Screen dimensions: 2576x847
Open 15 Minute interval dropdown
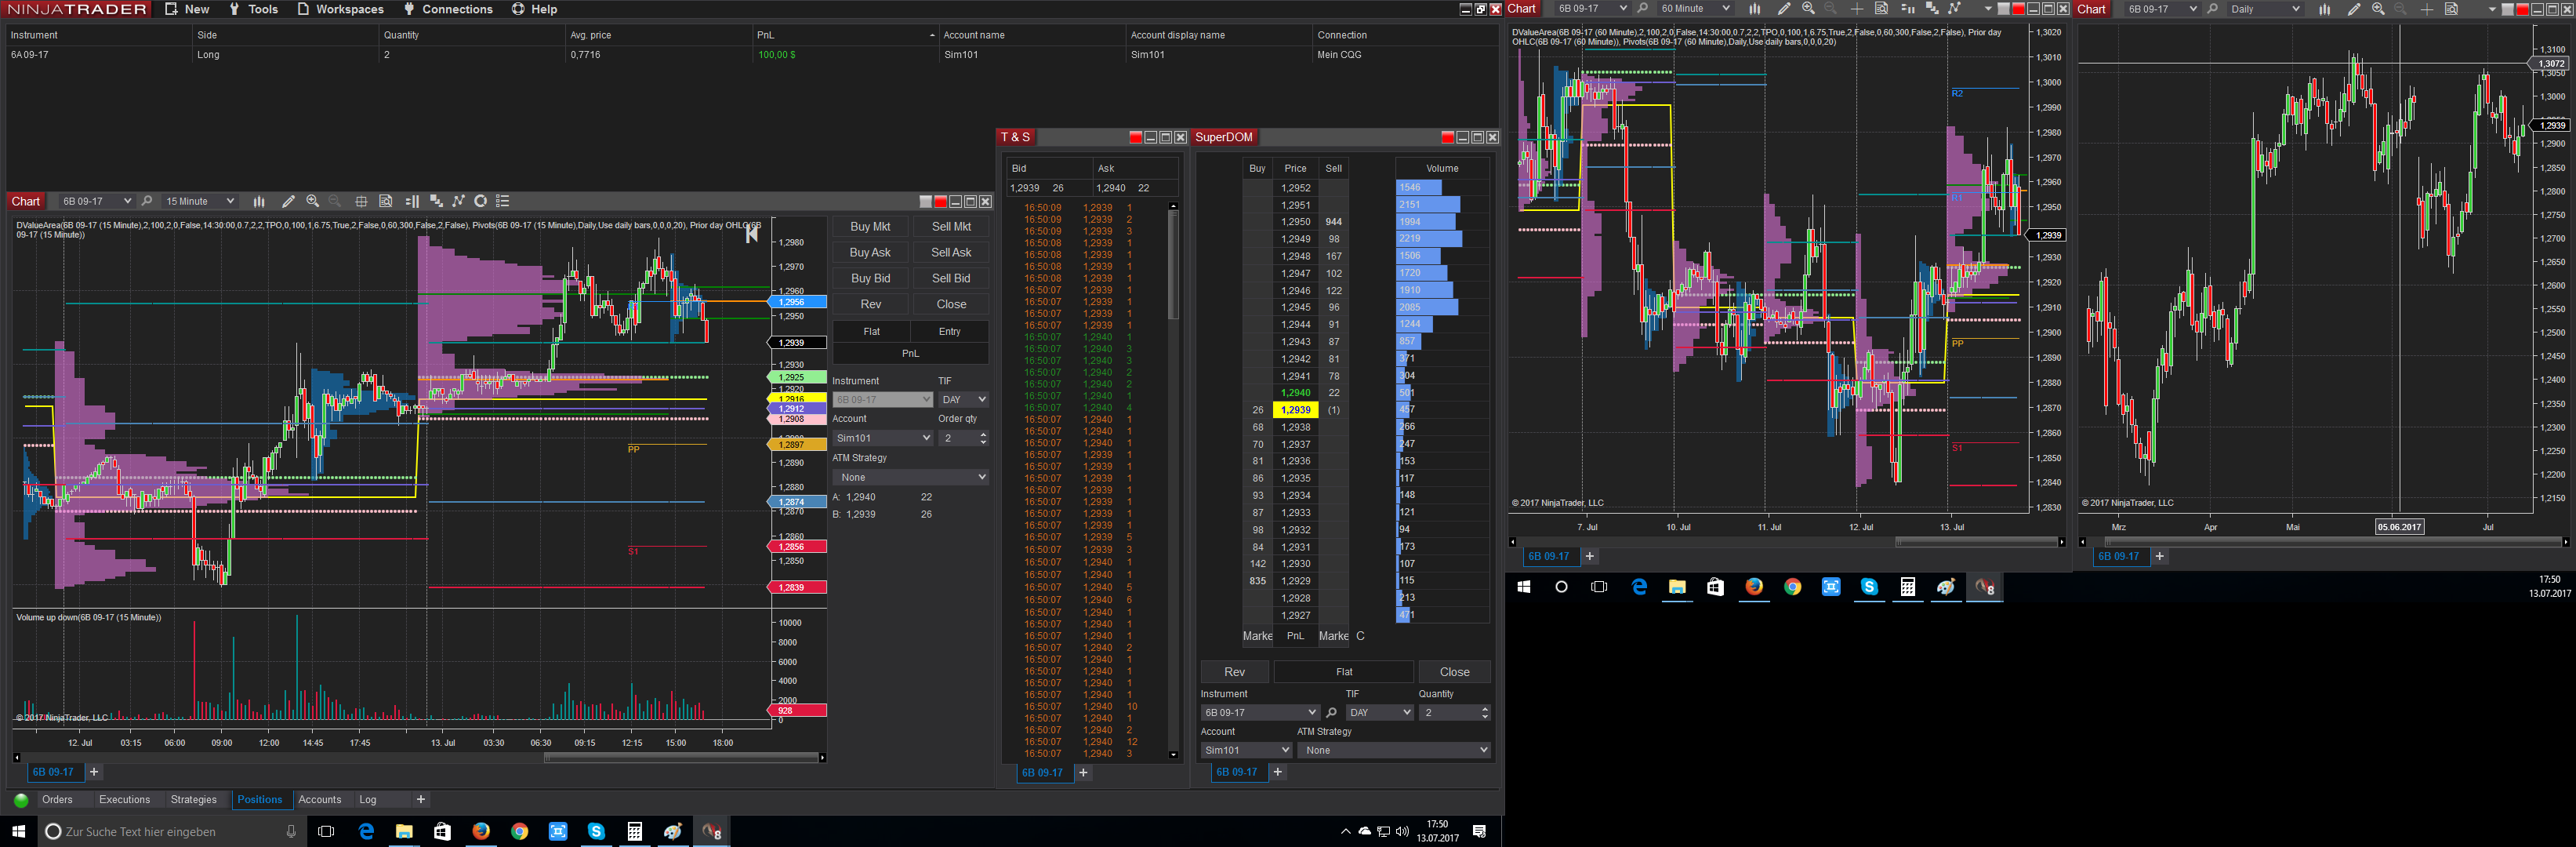pos(199,201)
